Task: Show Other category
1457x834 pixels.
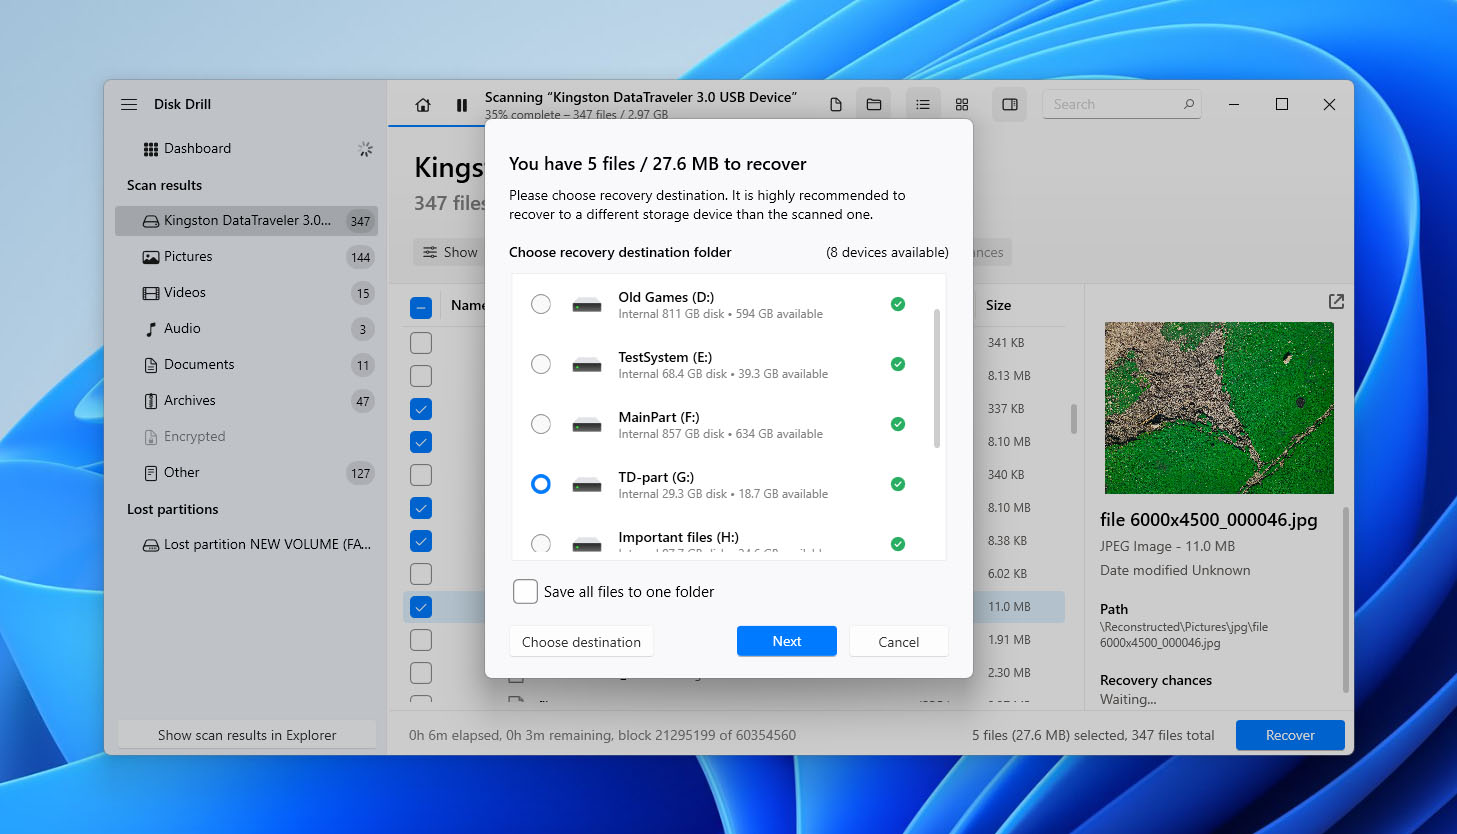Action: point(246,472)
